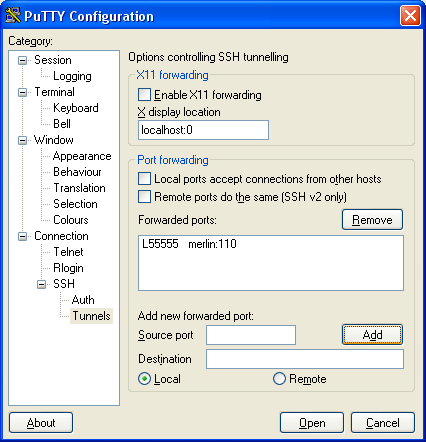The height and width of the screenshot is (442, 426).
Task: Enable X11 forwarding checkbox
Action: (144, 95)
